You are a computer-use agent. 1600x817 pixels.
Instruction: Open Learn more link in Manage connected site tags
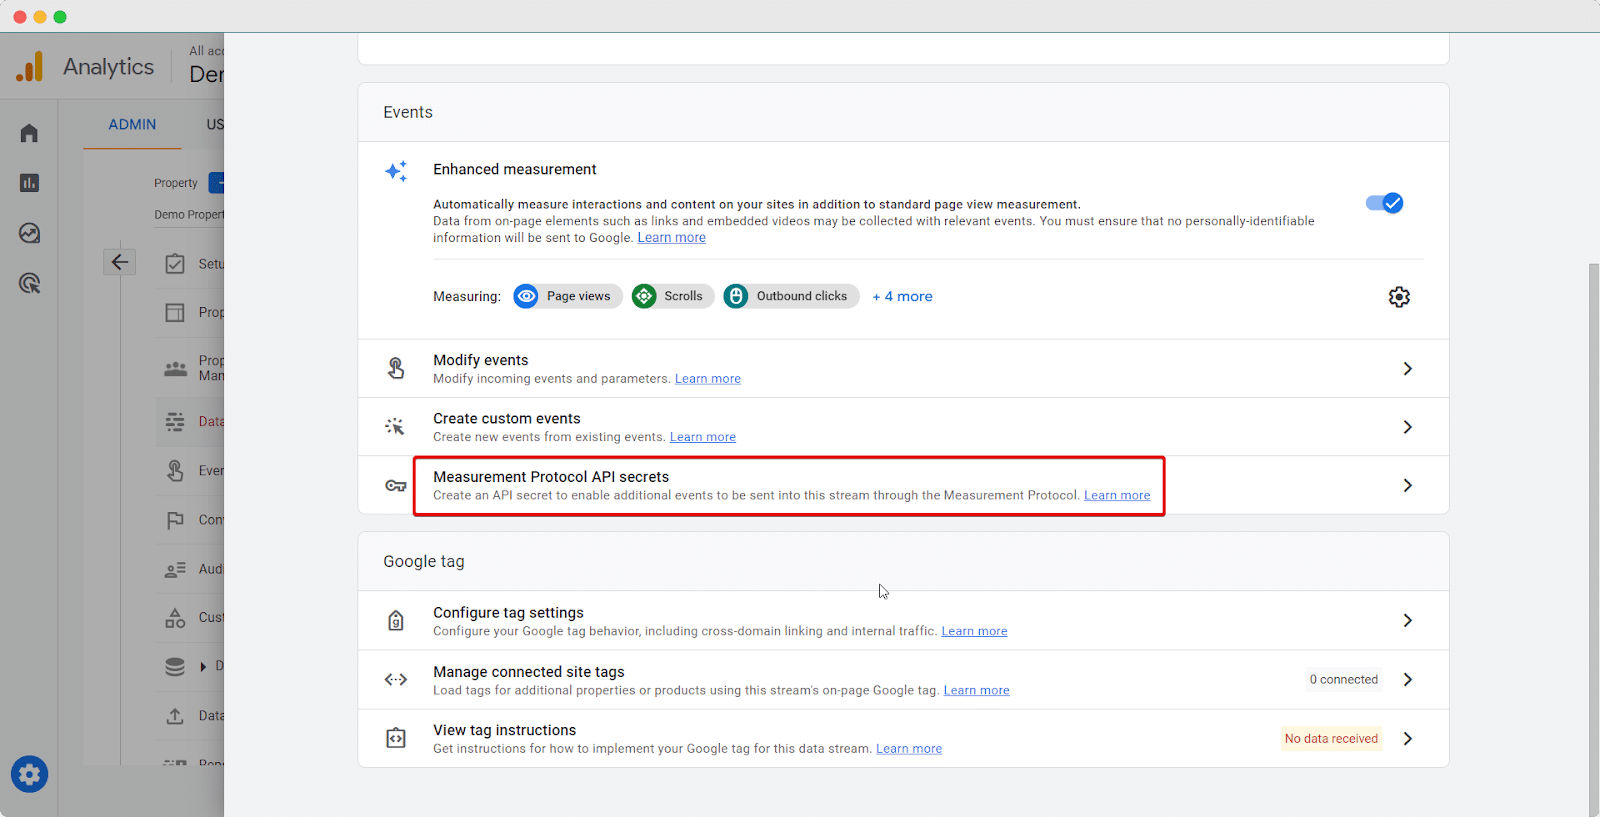pyautogui.click(x=977, y=691)
